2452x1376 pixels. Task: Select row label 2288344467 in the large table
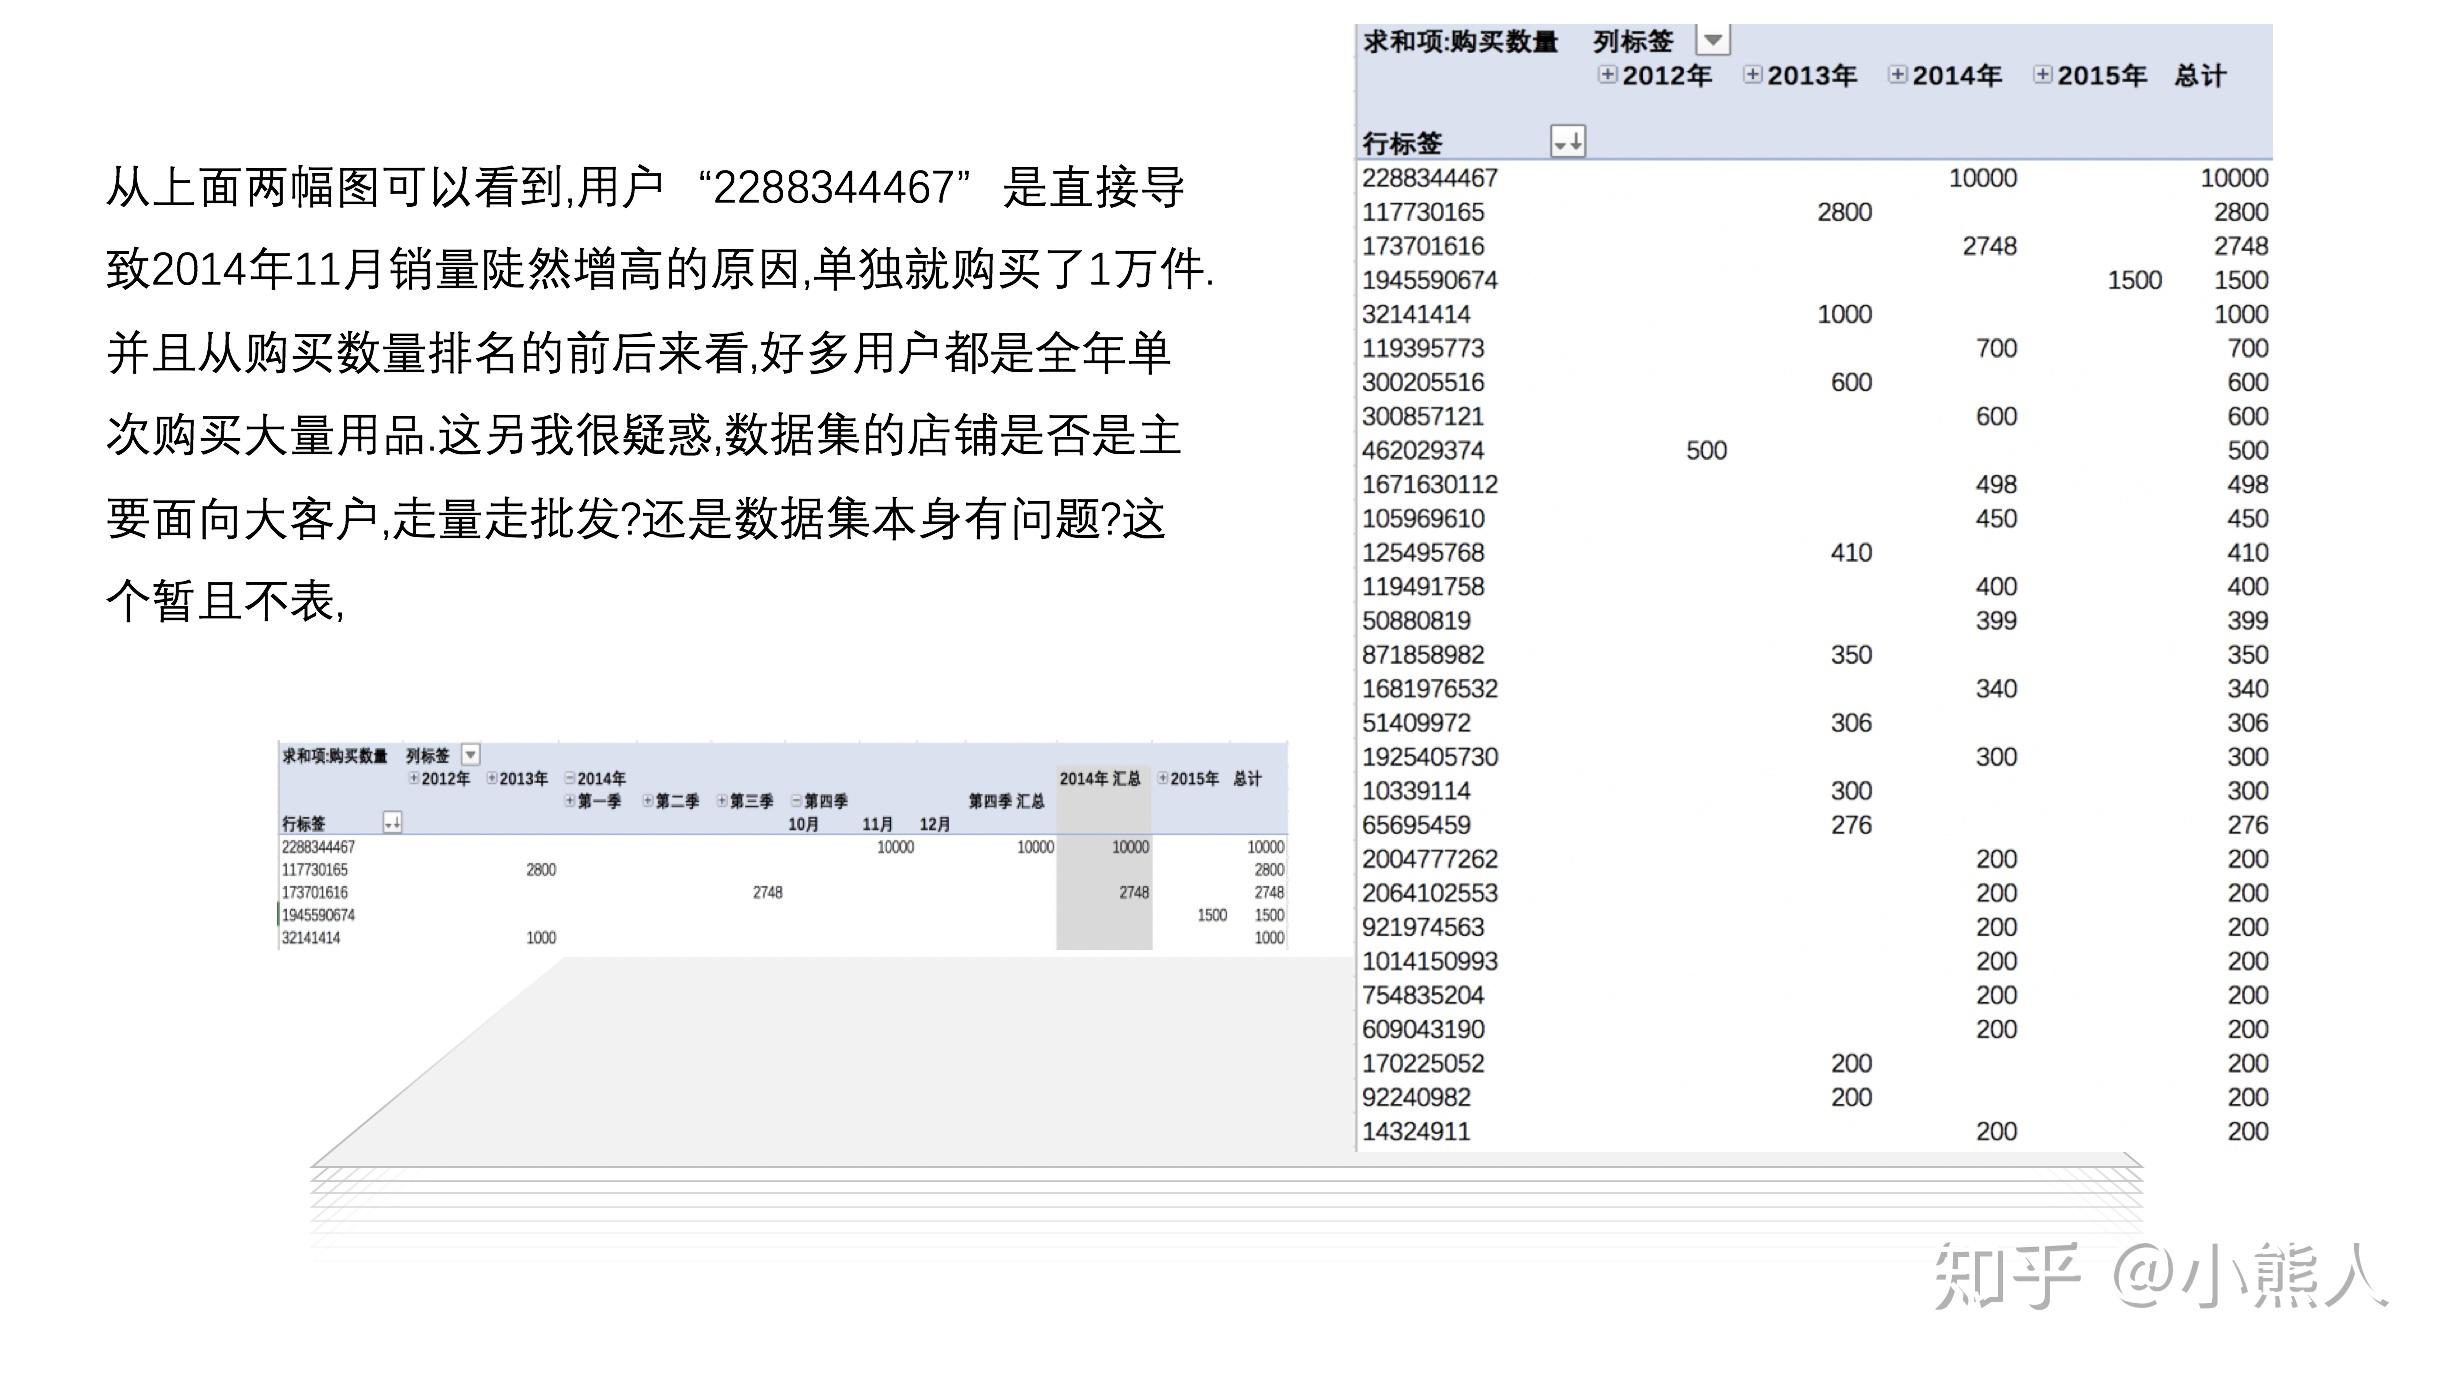(1430, 178)
